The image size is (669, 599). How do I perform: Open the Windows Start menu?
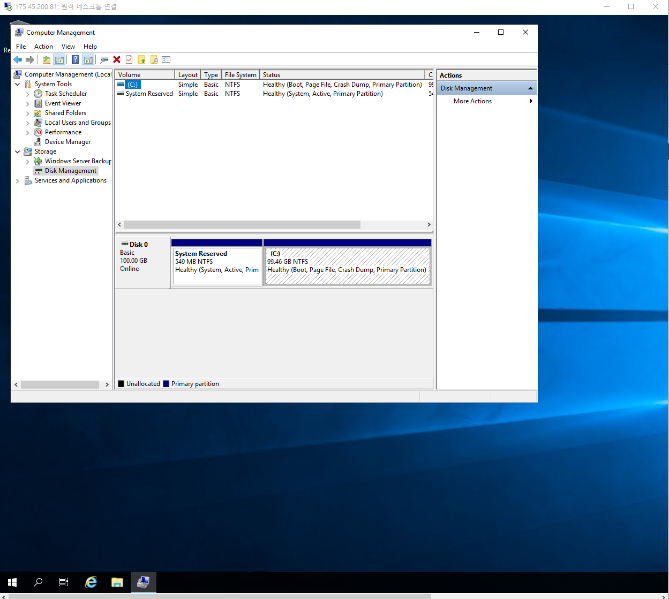pyautogui.click(x=12, y=582)
